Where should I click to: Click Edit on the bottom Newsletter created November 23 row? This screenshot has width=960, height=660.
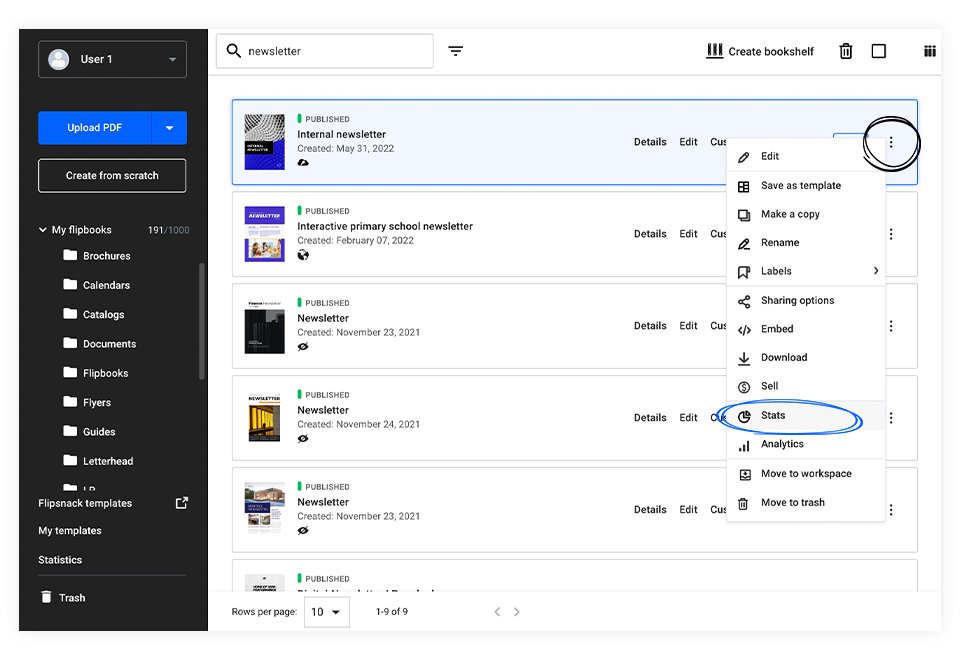(688, 509)
